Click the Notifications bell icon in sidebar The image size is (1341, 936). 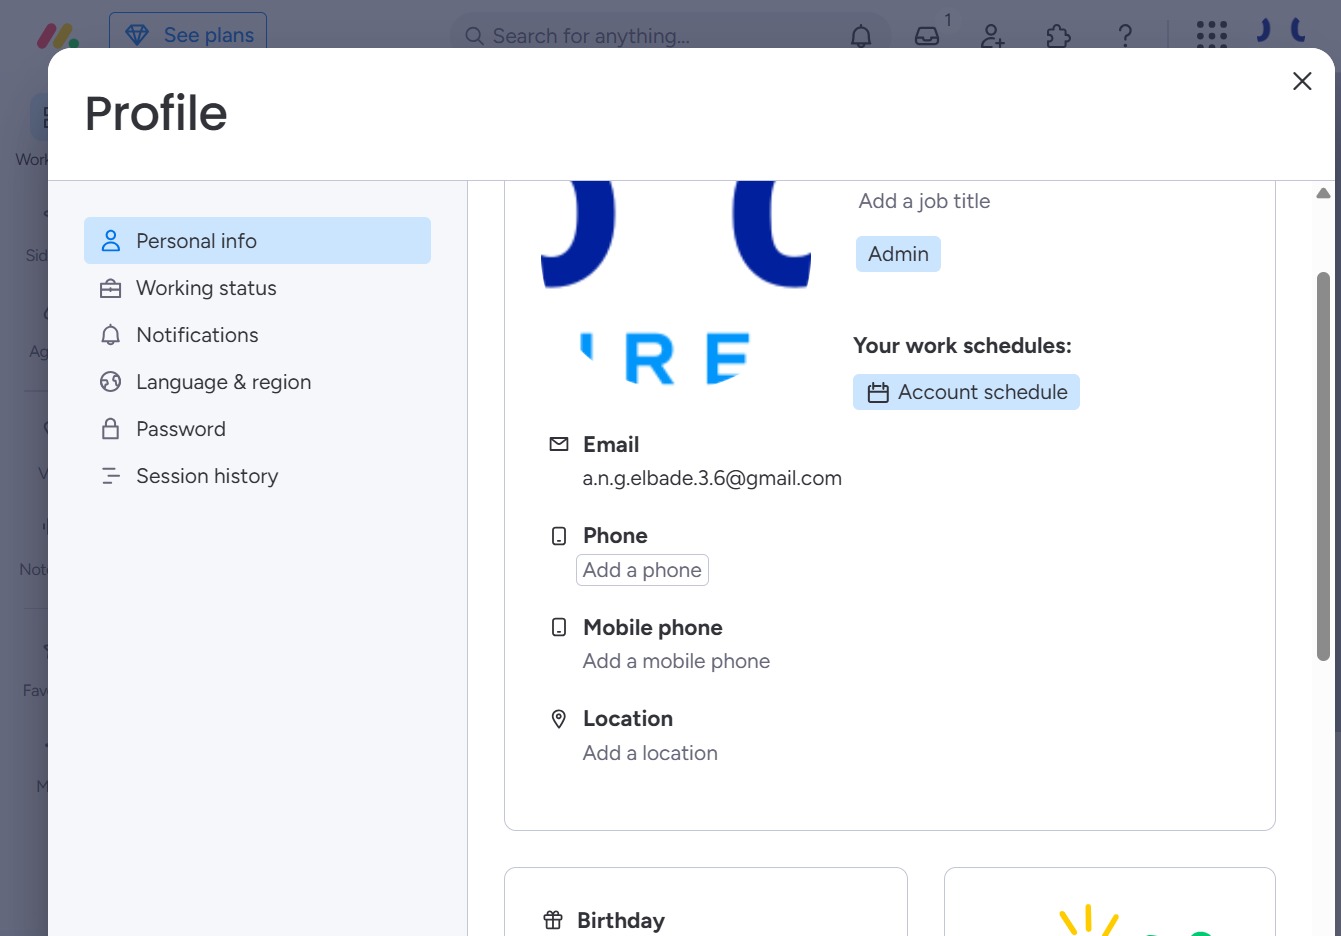click(111, 335)
